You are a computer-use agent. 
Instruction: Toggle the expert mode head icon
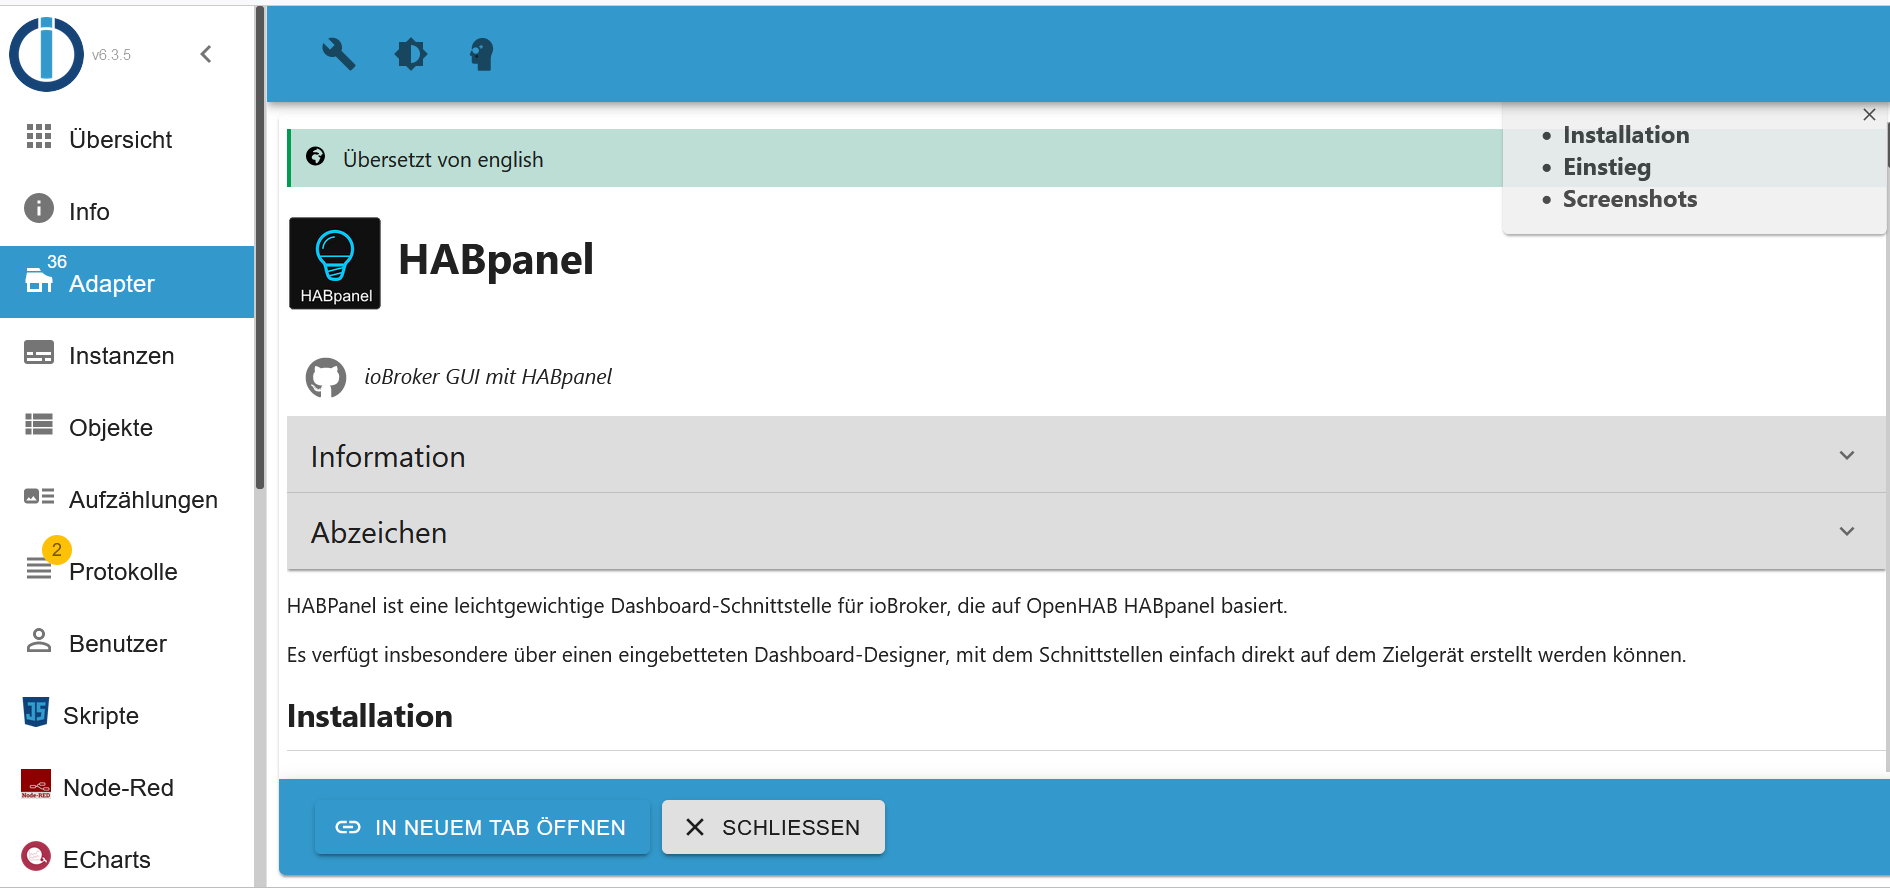482,54
